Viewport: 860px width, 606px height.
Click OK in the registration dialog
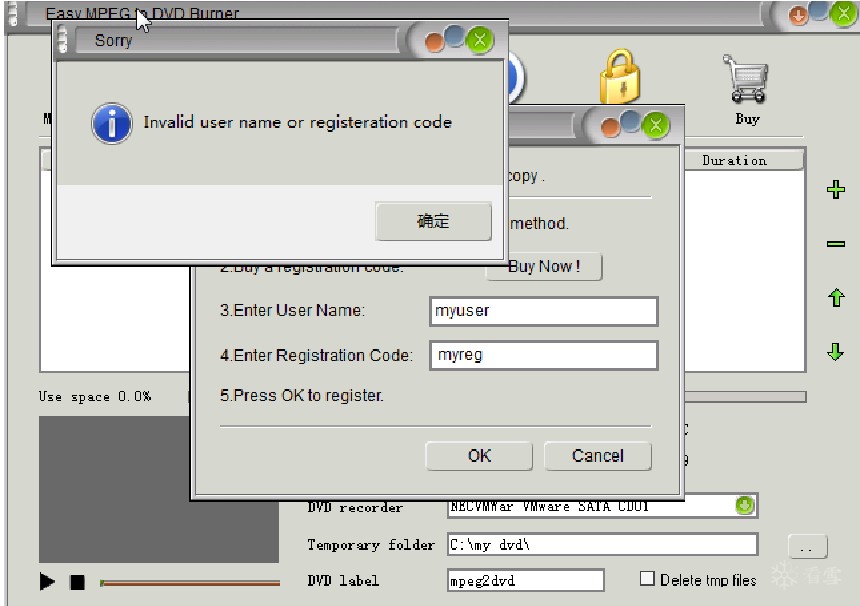point(479,456)
